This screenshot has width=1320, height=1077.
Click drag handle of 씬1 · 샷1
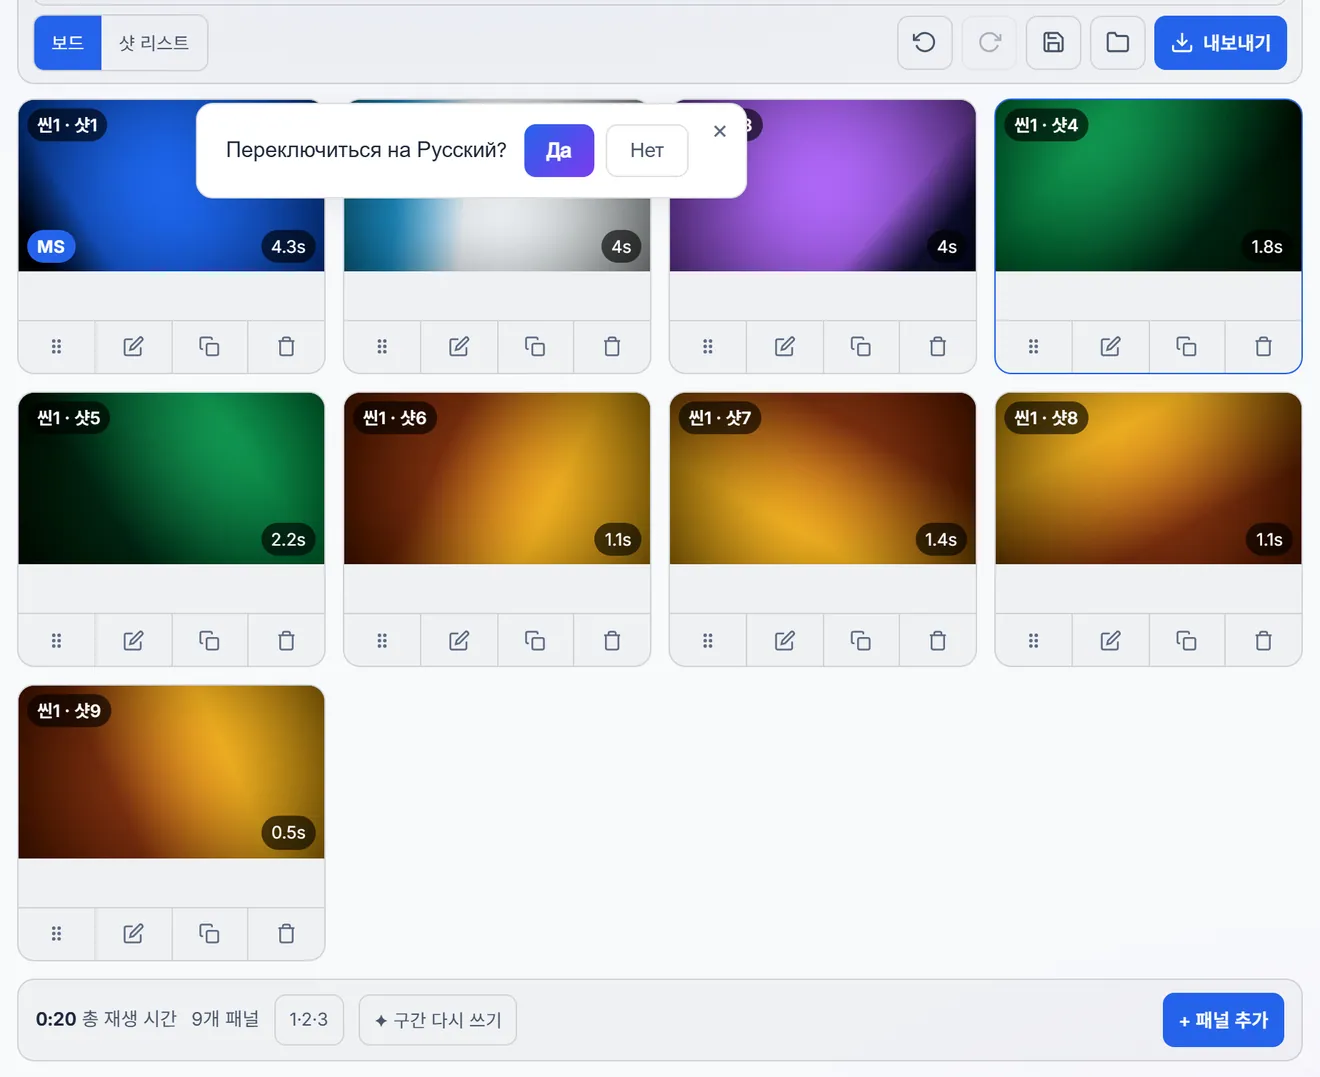(57, 347)
